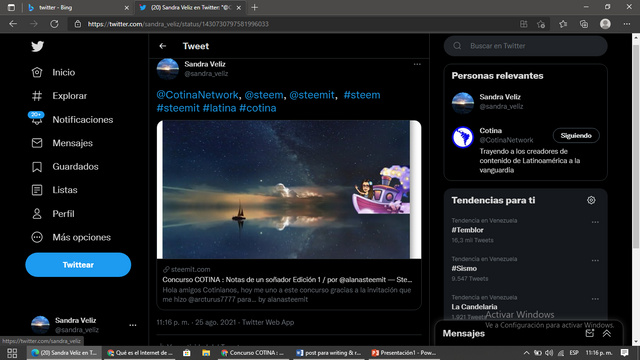This screenshot has height=360, width=640.
Task: Open the #Temblor trend
Action: point(467,230)
